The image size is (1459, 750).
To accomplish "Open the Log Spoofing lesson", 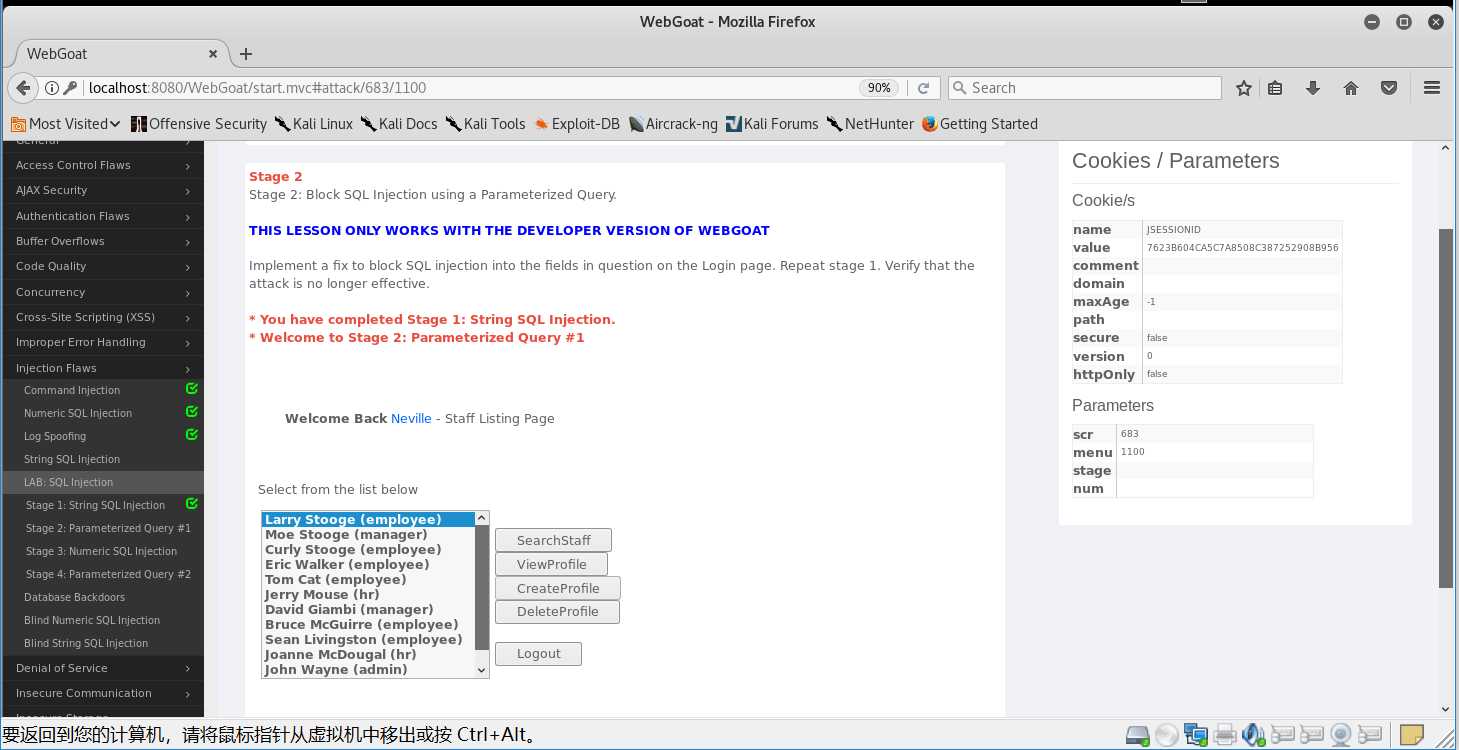I will coord(55,436).
